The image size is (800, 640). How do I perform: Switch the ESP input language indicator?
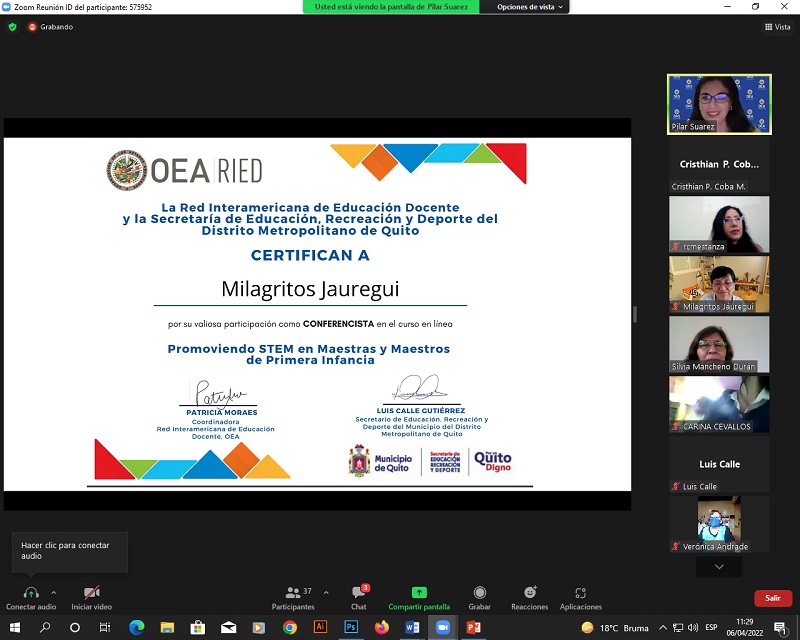(711, 628)
